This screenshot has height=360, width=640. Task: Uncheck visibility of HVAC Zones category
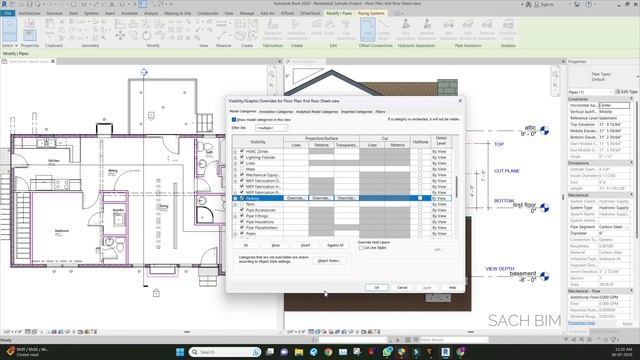242,151
